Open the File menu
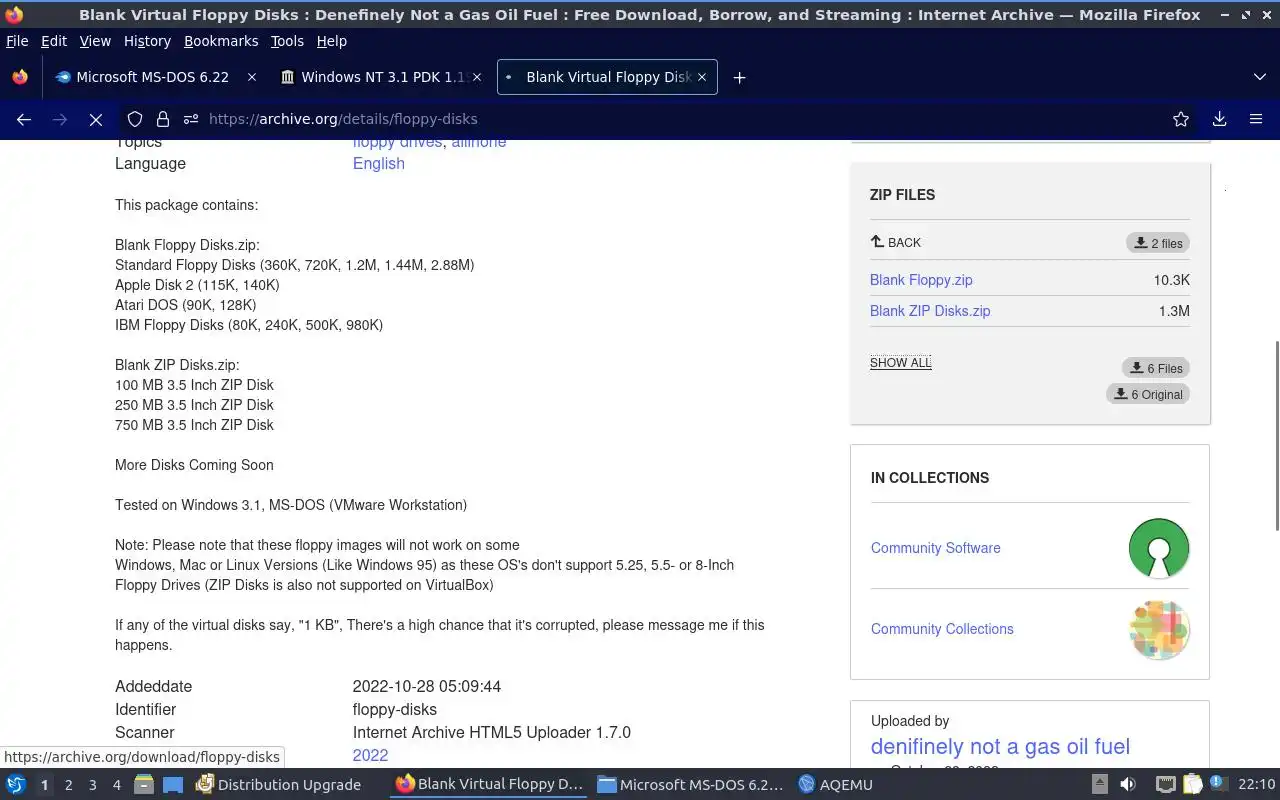The height and width of the screenshot is (800, 1280). coord(17,41)
